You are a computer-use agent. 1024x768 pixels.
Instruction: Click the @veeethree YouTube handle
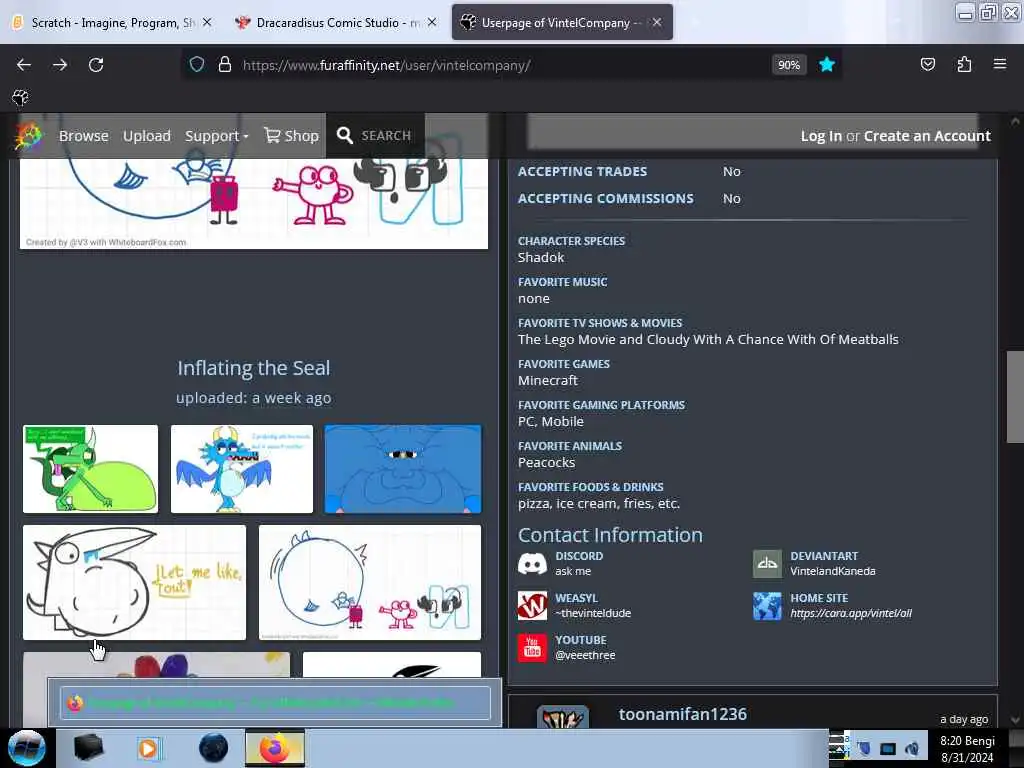pos(585,655)
